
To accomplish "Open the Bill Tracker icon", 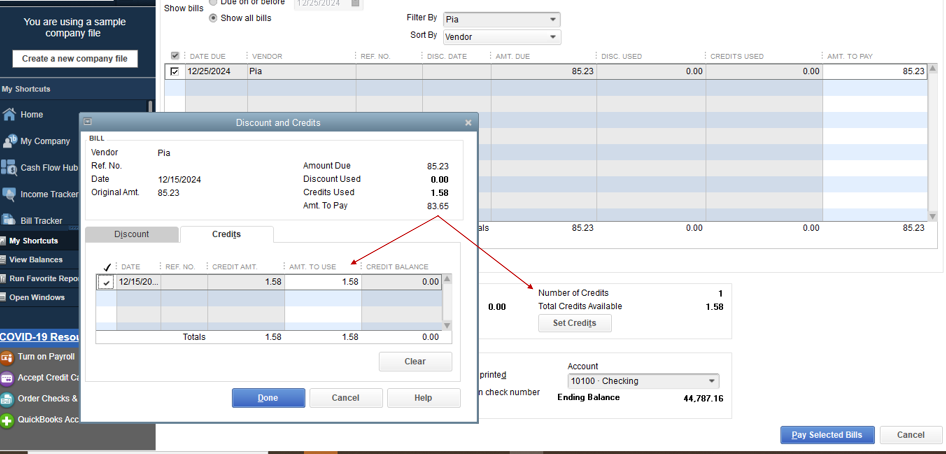I will (x=9, y=221).
